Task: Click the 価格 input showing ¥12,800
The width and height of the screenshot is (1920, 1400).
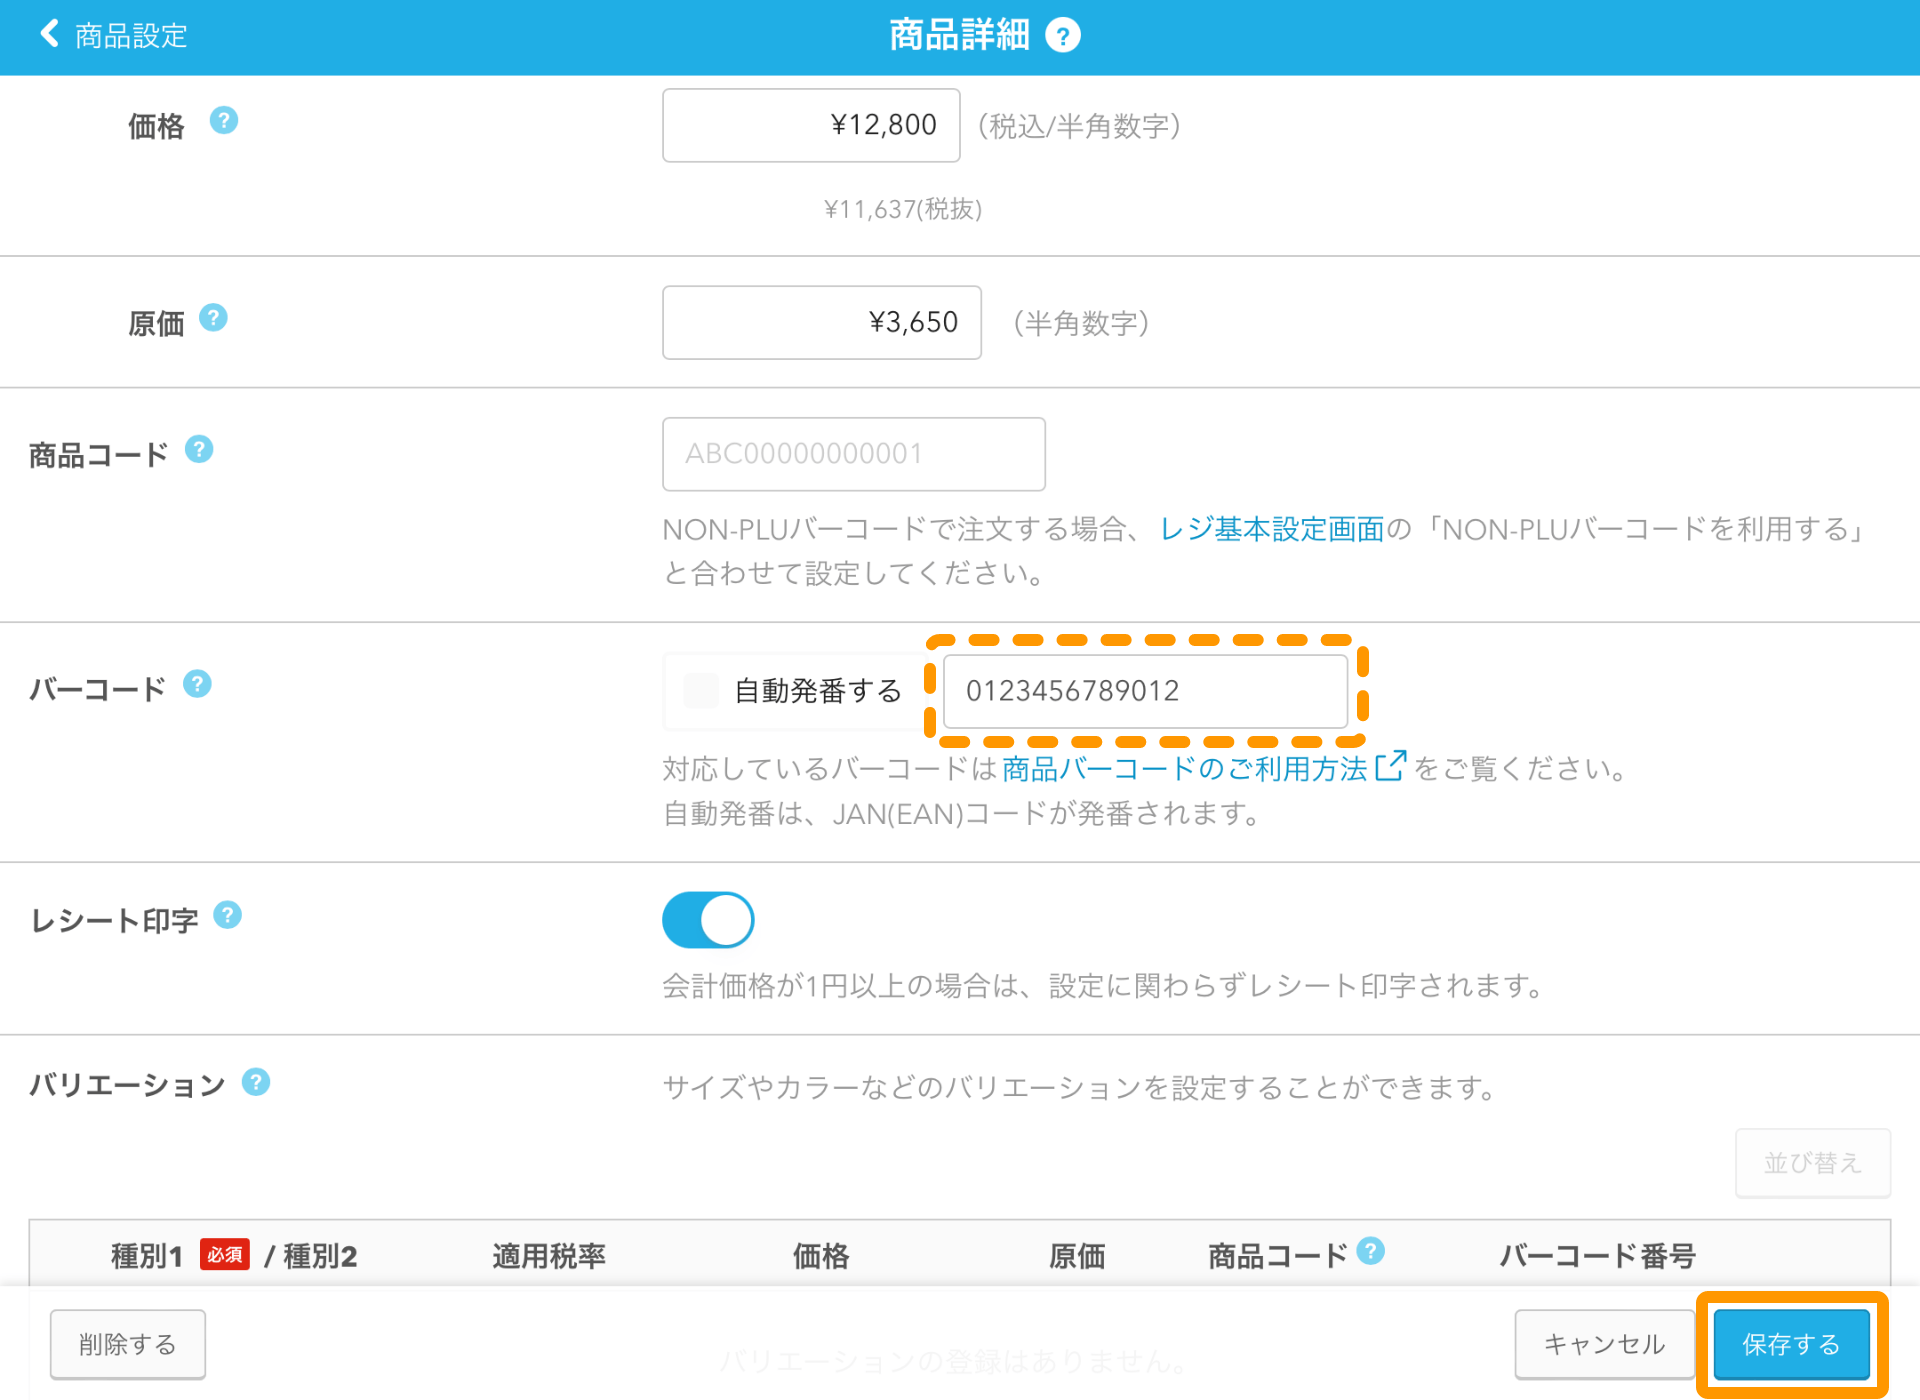Action: coord(810,125)
